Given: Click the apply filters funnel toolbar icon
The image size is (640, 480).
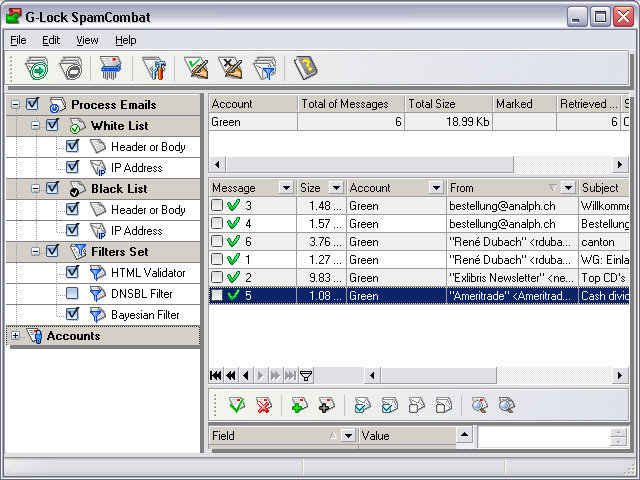Looking at the screenshot, I should point(265,68).
